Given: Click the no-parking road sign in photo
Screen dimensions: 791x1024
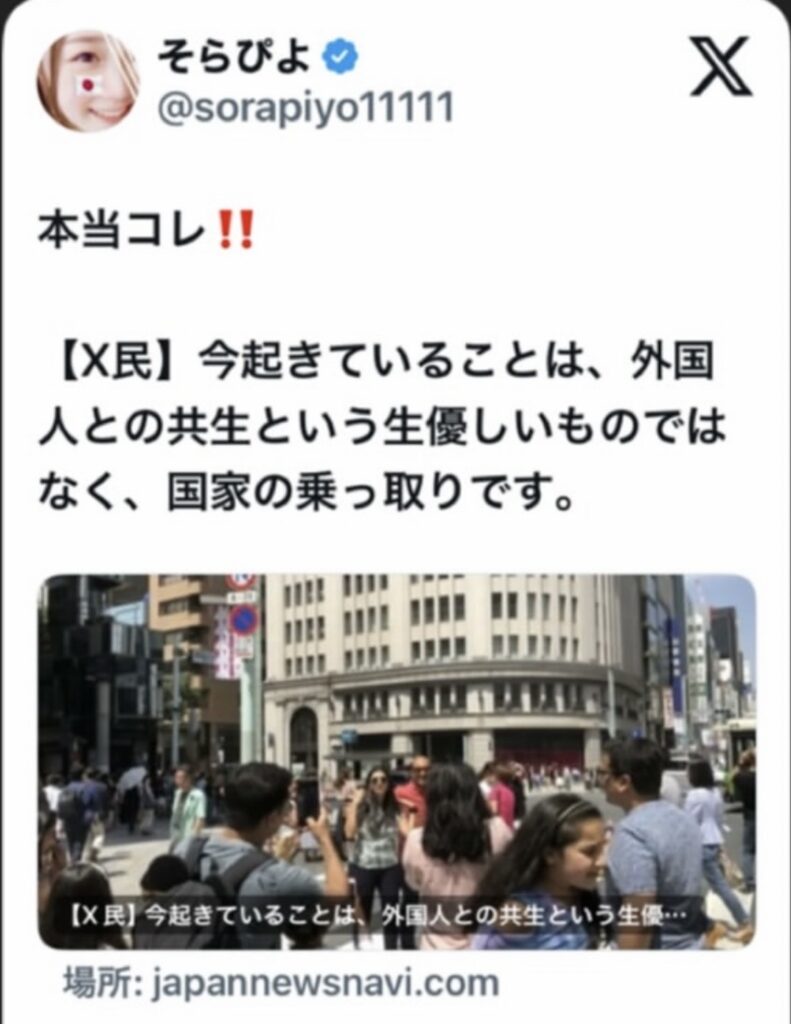Looking at the screenshot, I should point(244,620).
